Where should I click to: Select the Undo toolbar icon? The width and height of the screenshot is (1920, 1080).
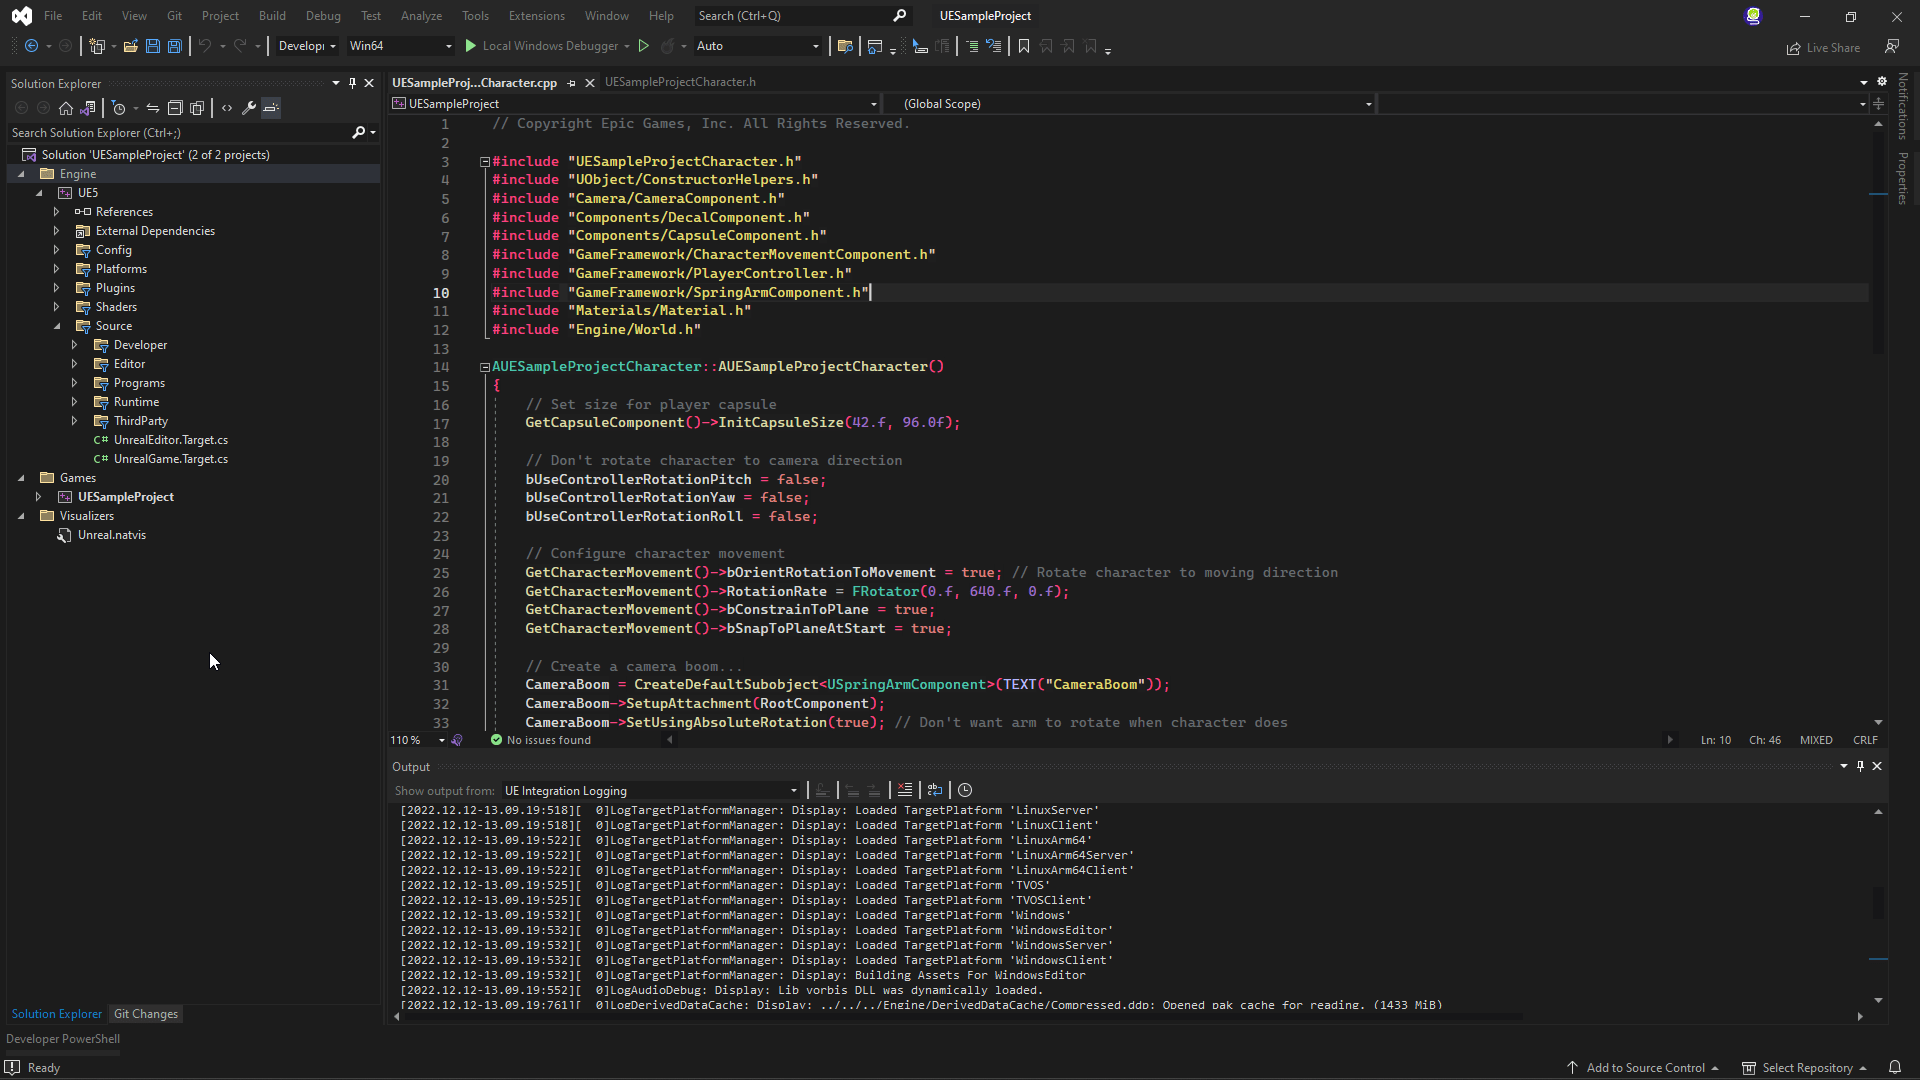pyautogui.click(x=206, y=46)
